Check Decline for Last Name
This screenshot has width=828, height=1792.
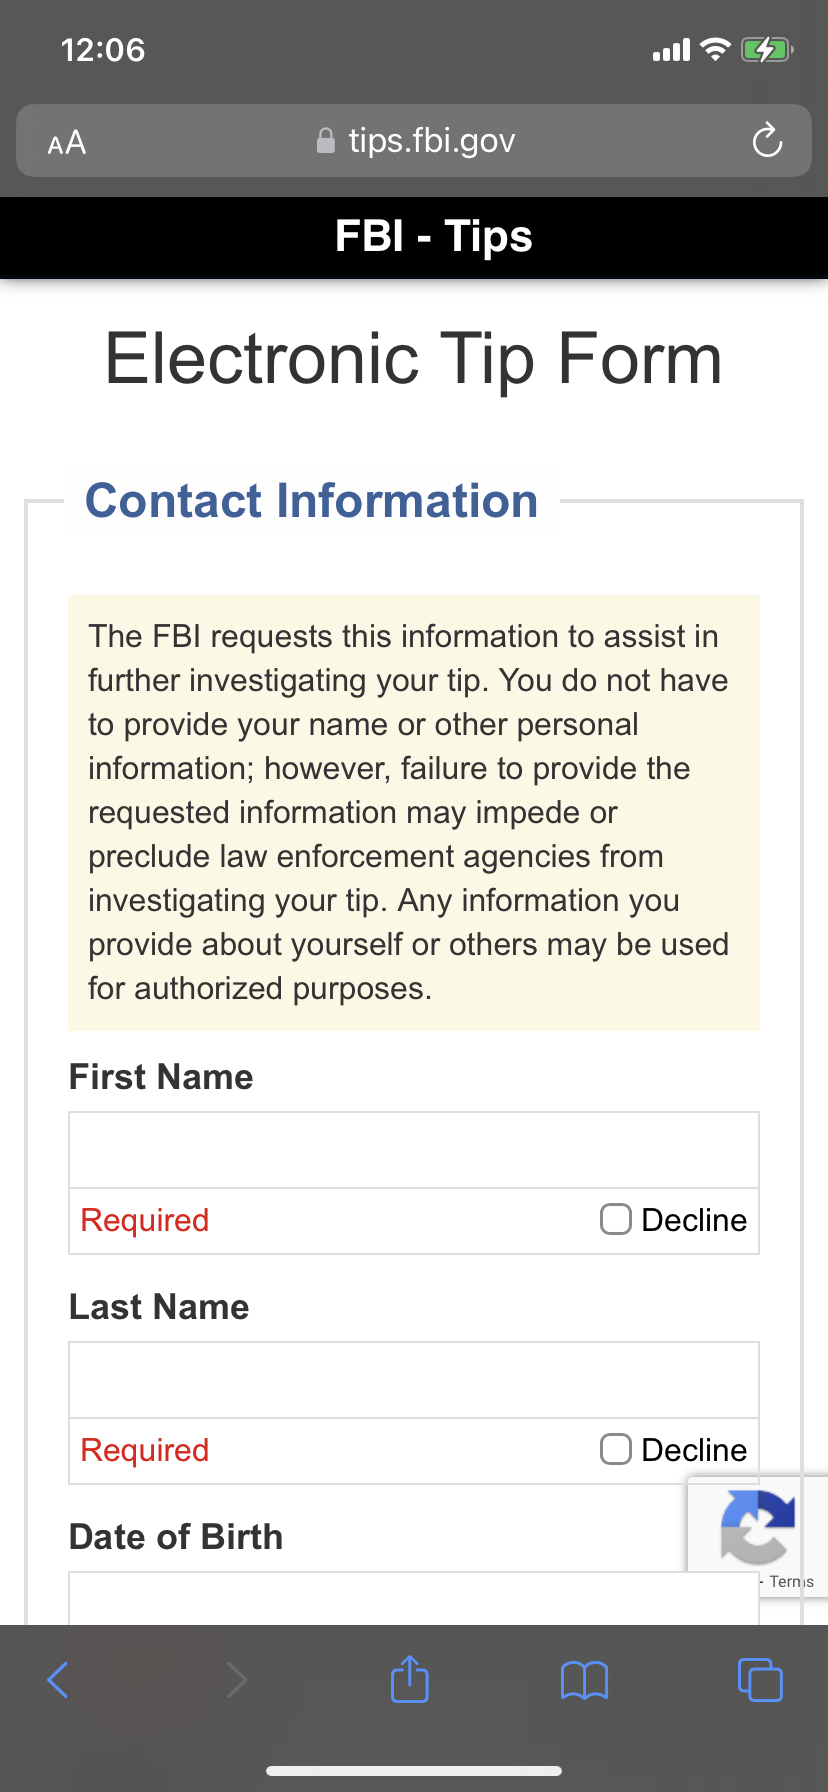pyautogui.click(x=616, y=1449)
